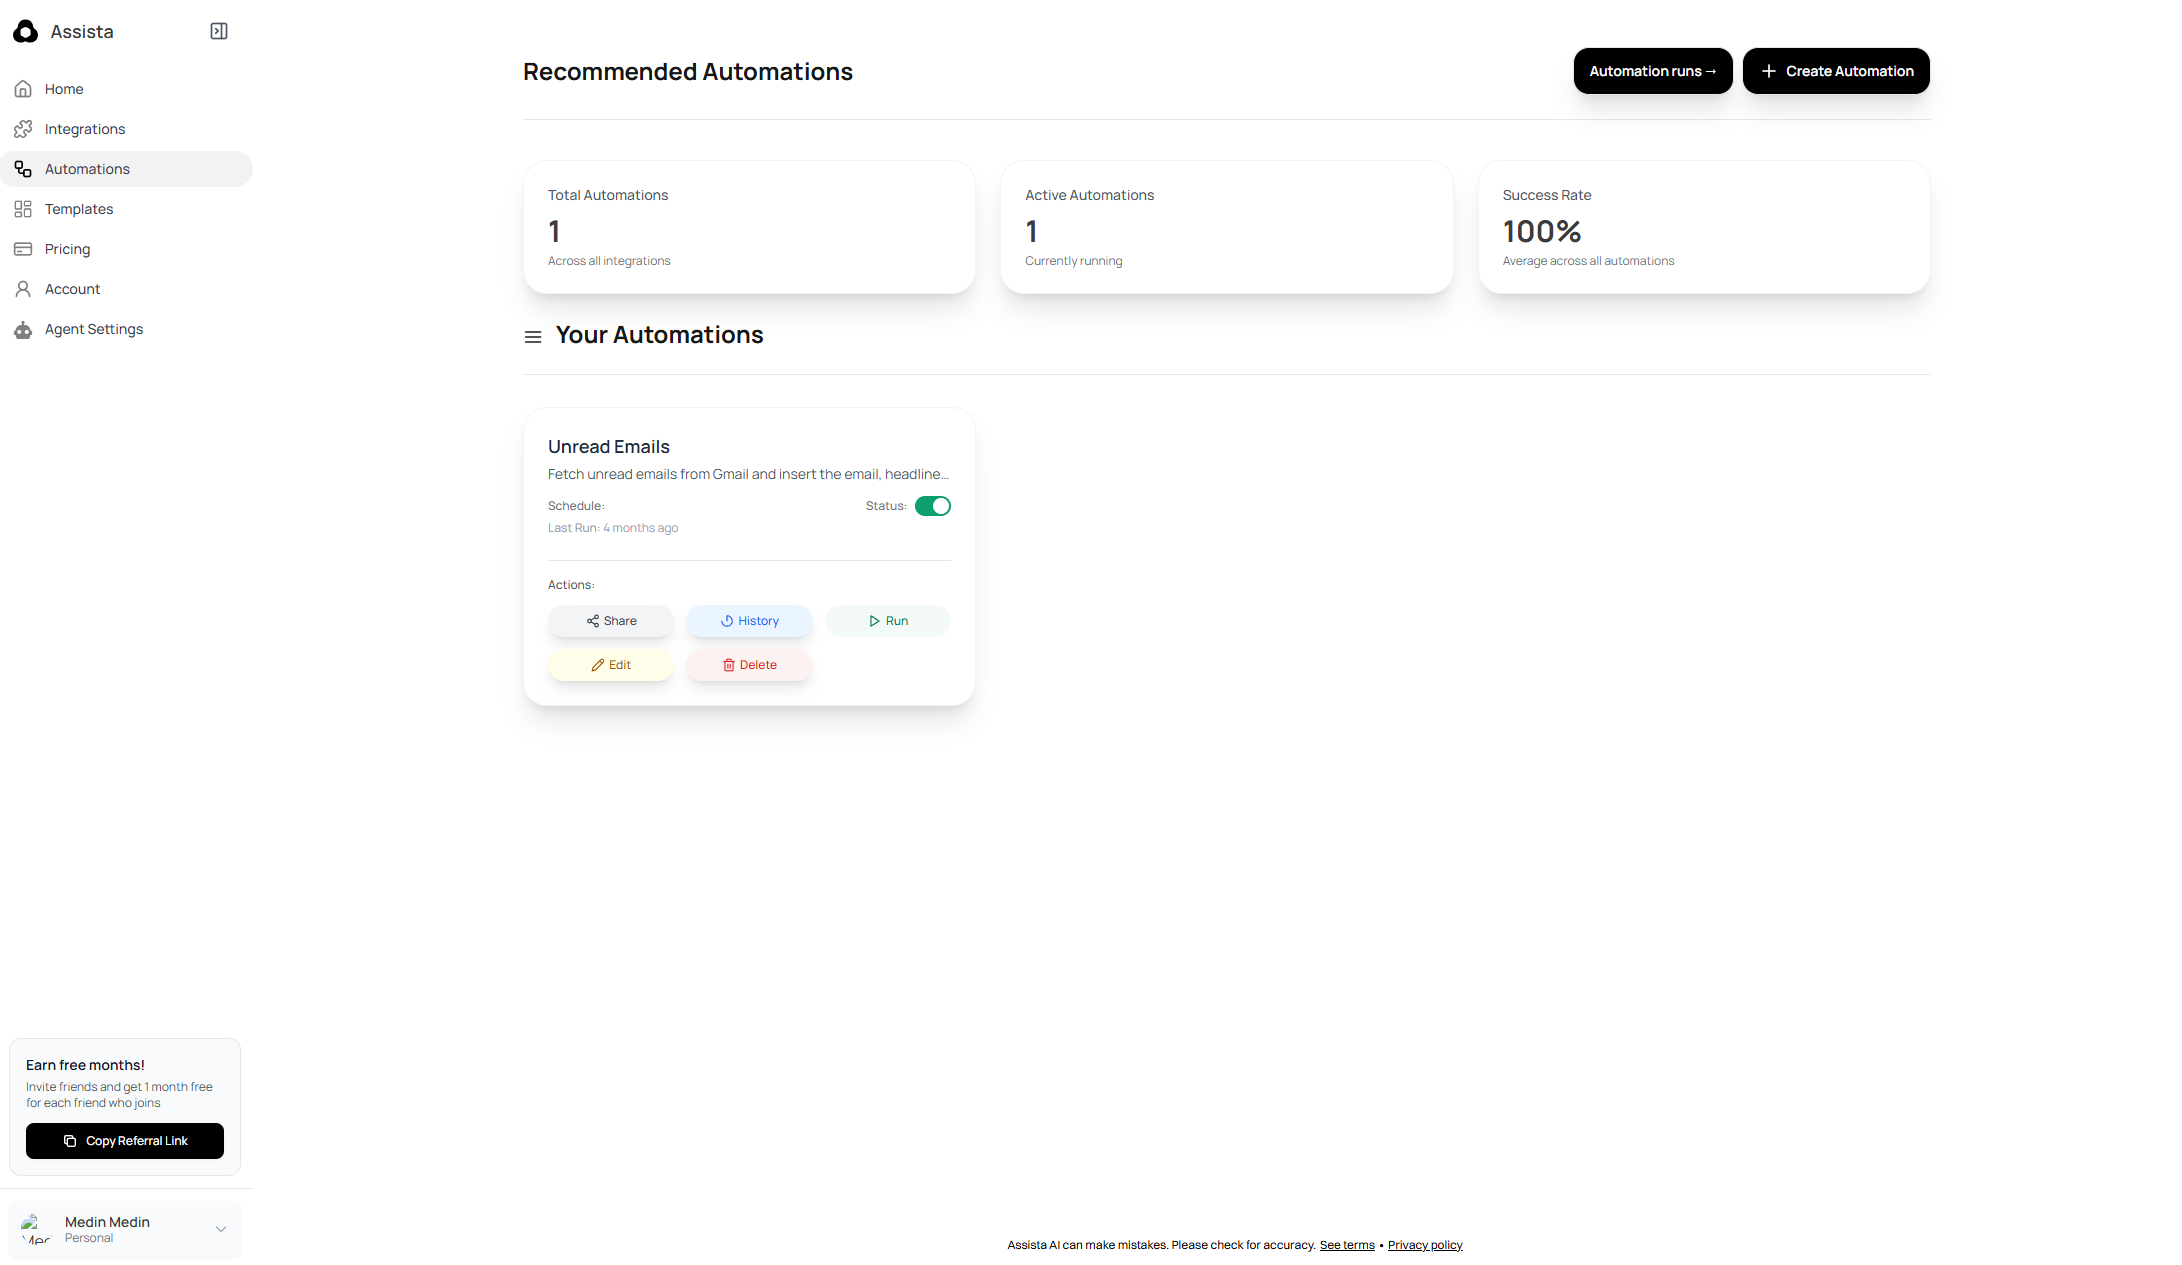Click Copy Referral Link button
The width and height of the screenshot is (2182, 1265).
coord(125,1141)
